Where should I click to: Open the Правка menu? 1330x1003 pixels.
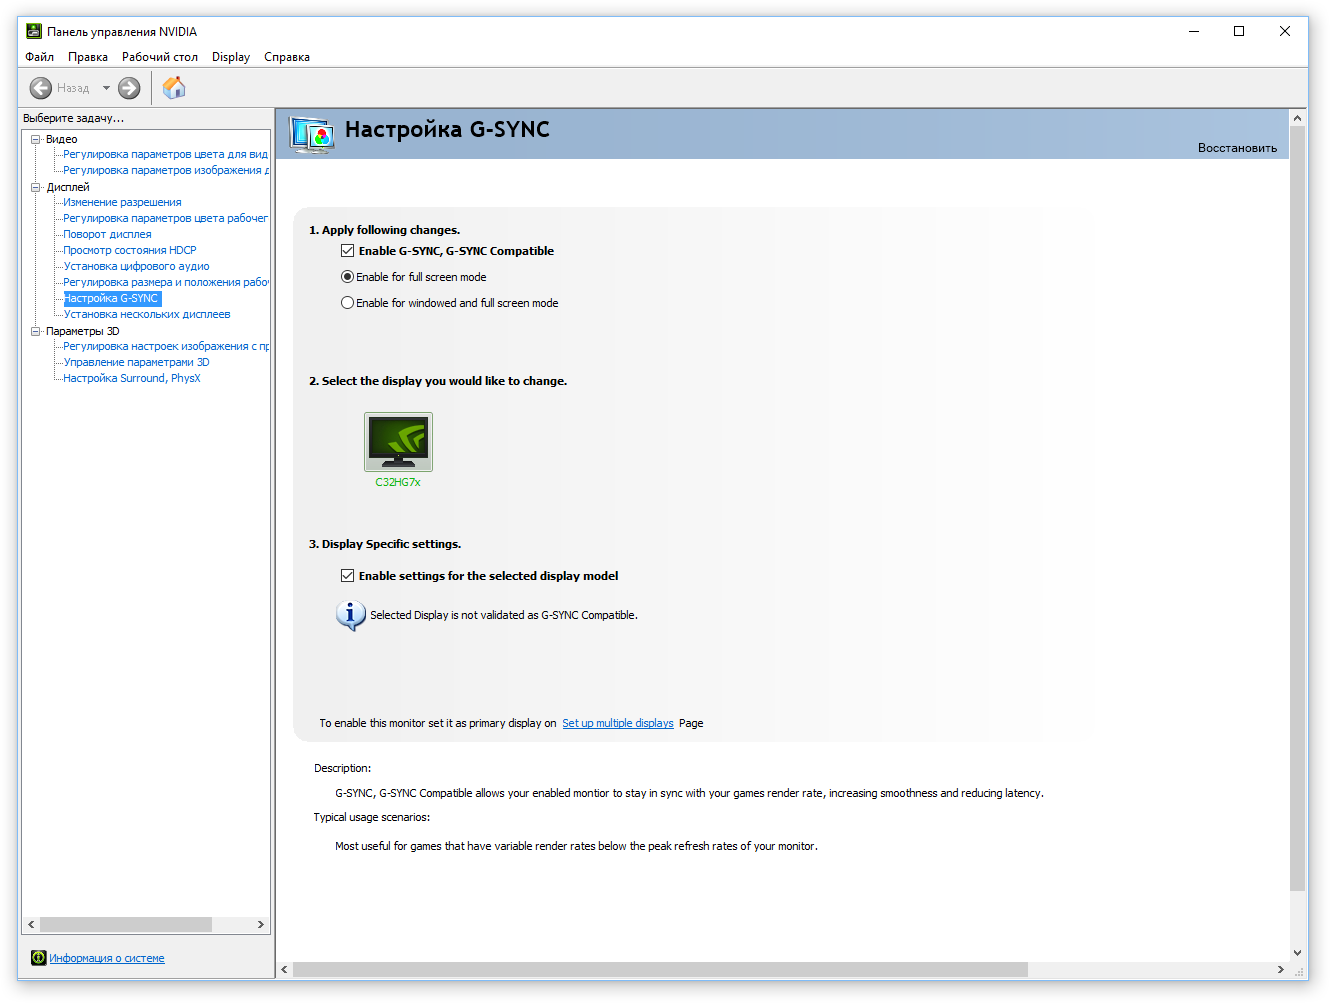88,57
